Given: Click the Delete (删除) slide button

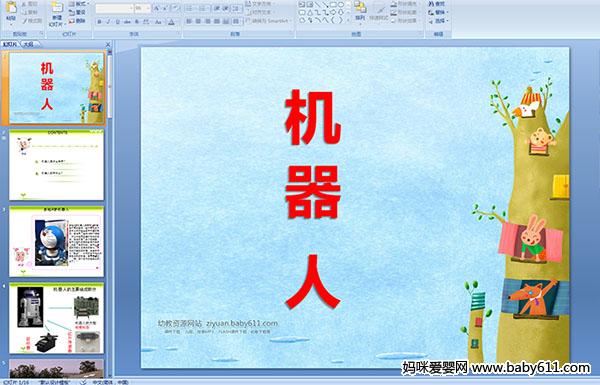Looking at the screenshot, I should [x=77, y=21].
